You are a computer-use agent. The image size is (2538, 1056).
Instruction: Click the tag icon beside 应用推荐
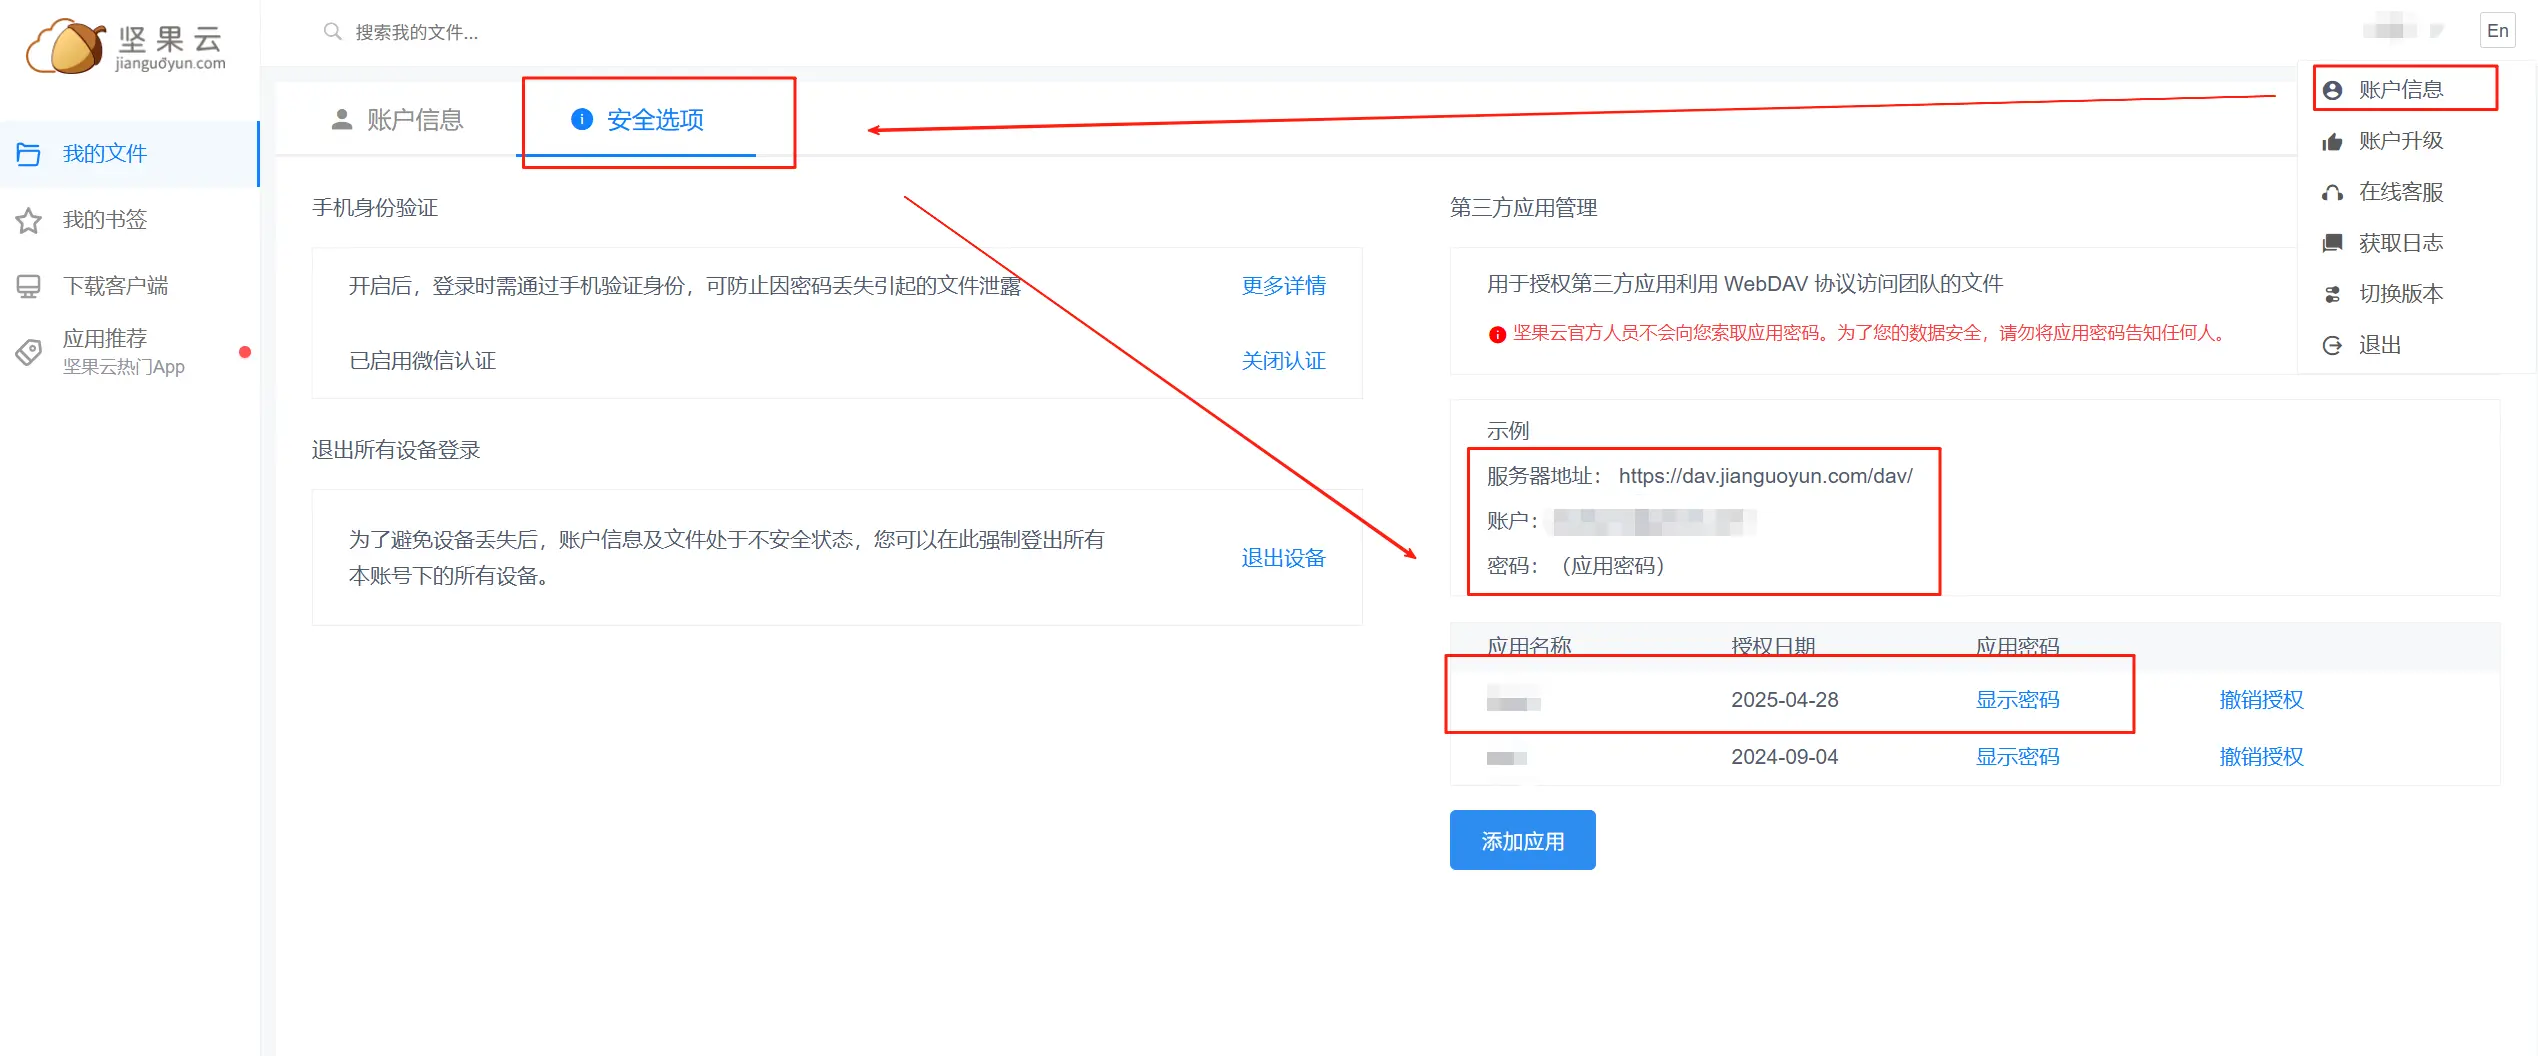[28, 352]
